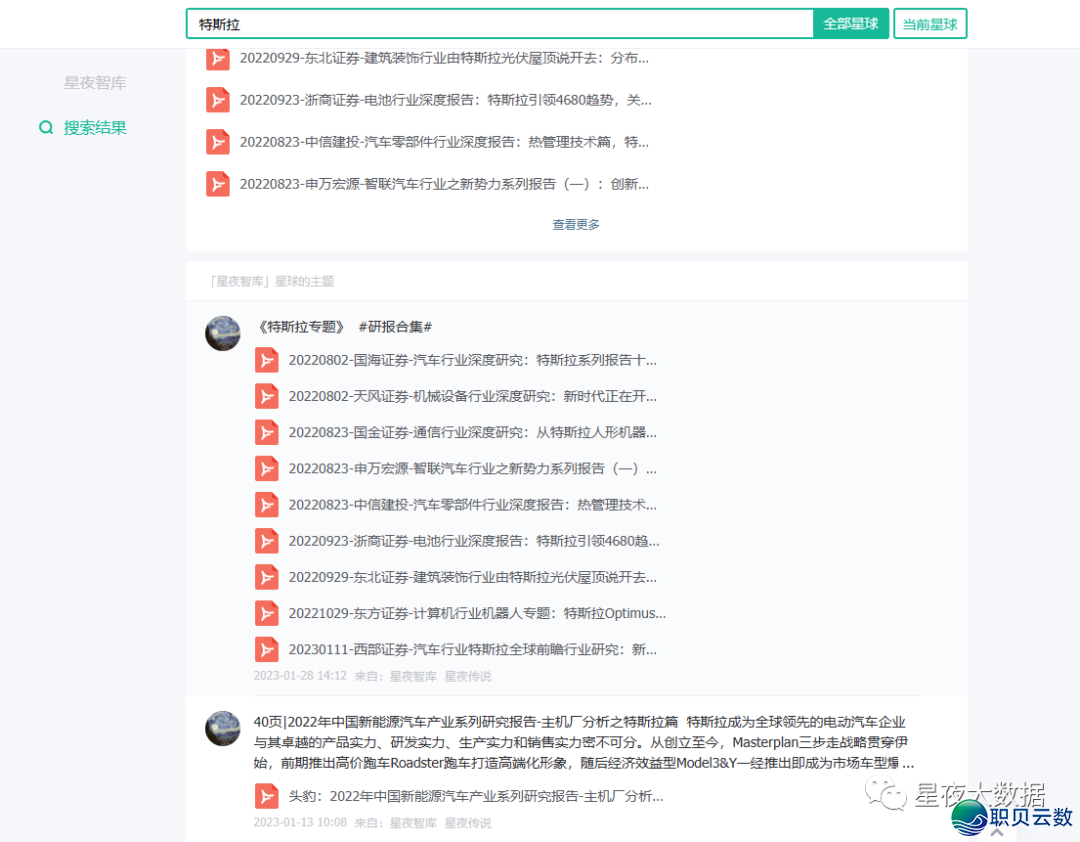Image resolution: width=1080 pixels, height=842 pixels.
Task: Click 星夜传说 beside the 2023-01-28 timestamp
Action: [468, 677]
